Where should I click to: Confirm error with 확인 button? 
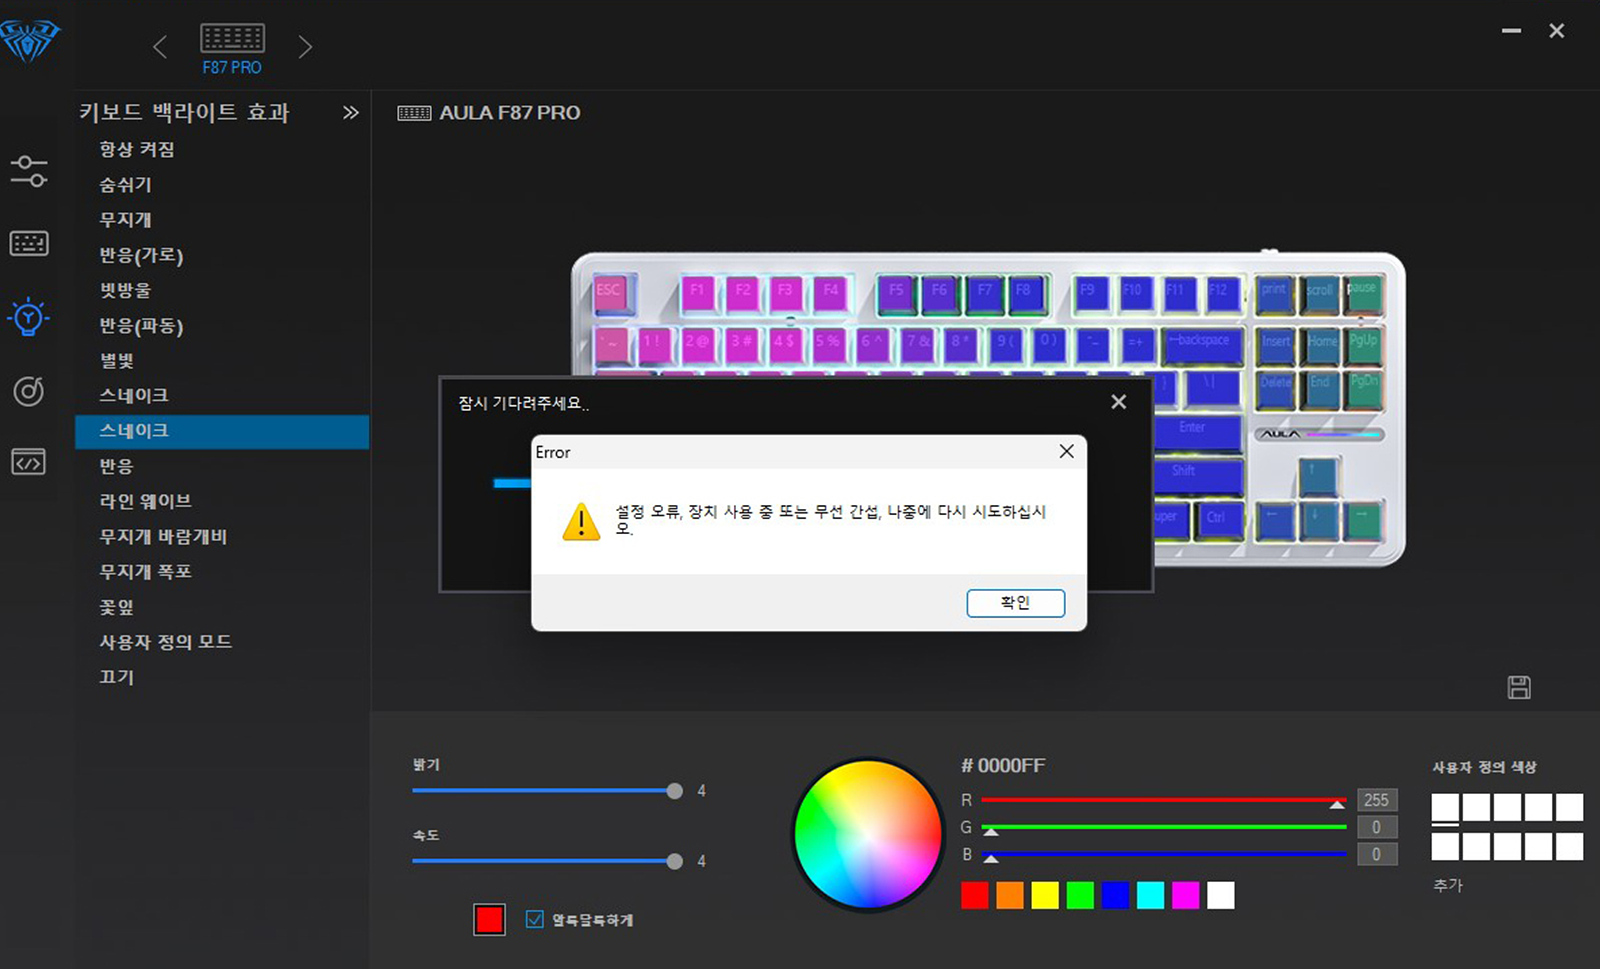point(1015,603)
